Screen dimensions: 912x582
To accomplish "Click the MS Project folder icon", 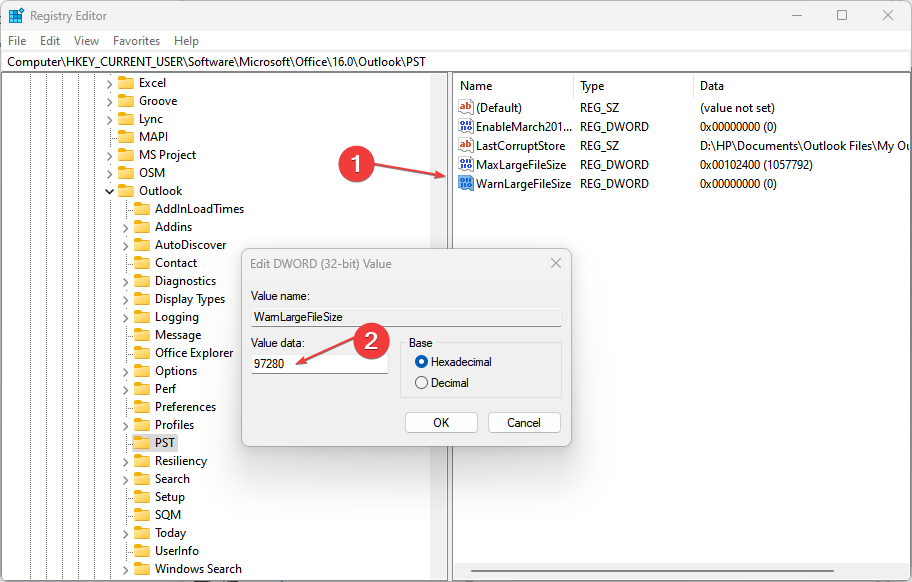I will (126, 155).
